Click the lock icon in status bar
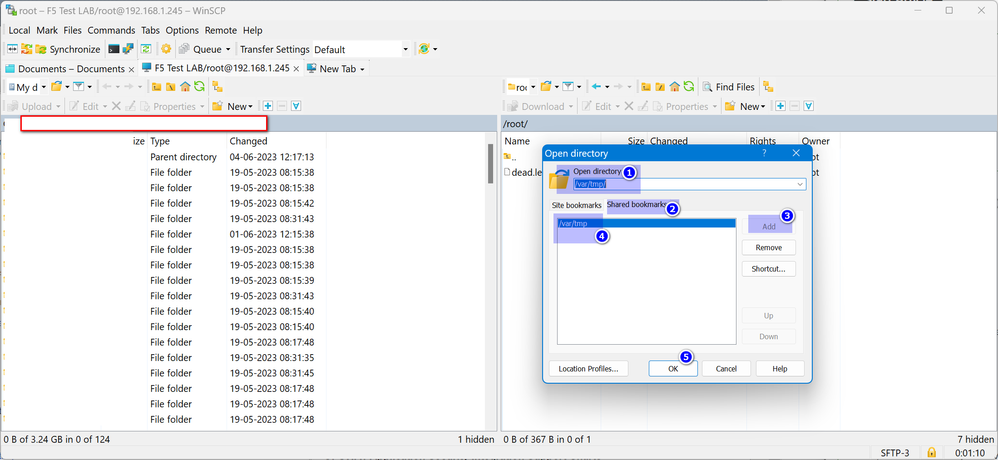998x460 pixels. click(931, 452)
